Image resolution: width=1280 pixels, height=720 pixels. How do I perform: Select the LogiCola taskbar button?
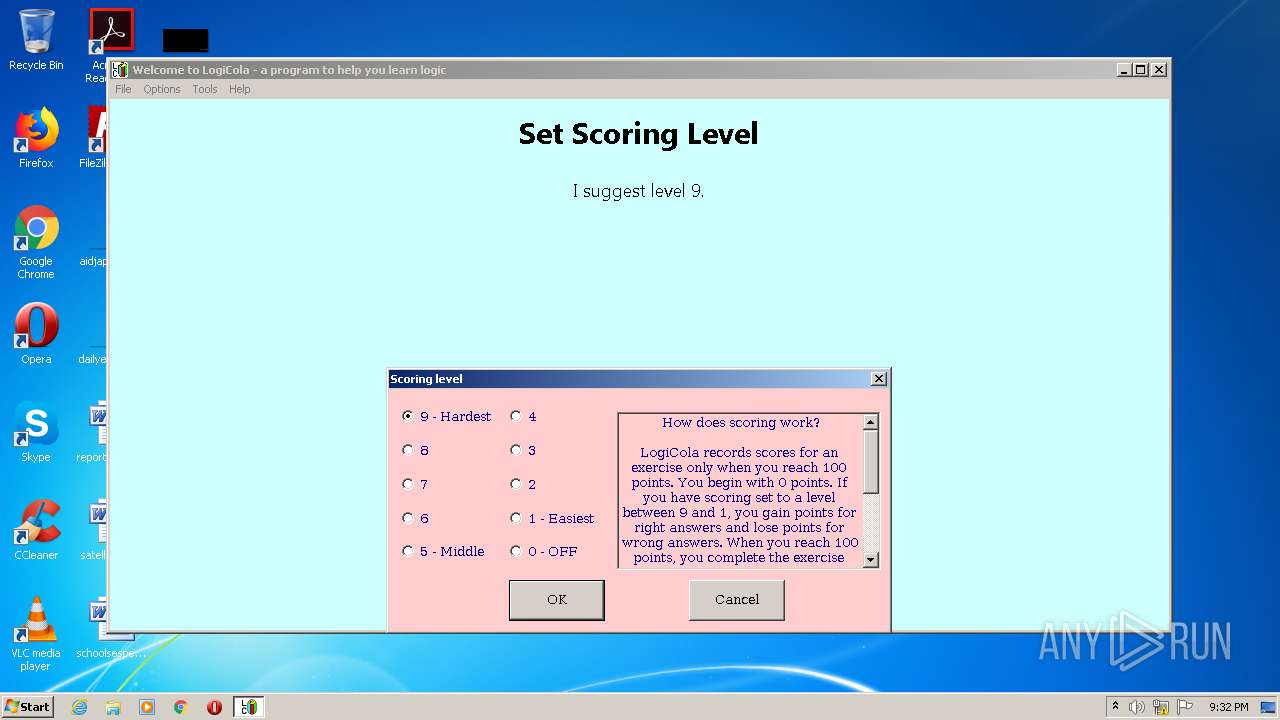(248, 707)
